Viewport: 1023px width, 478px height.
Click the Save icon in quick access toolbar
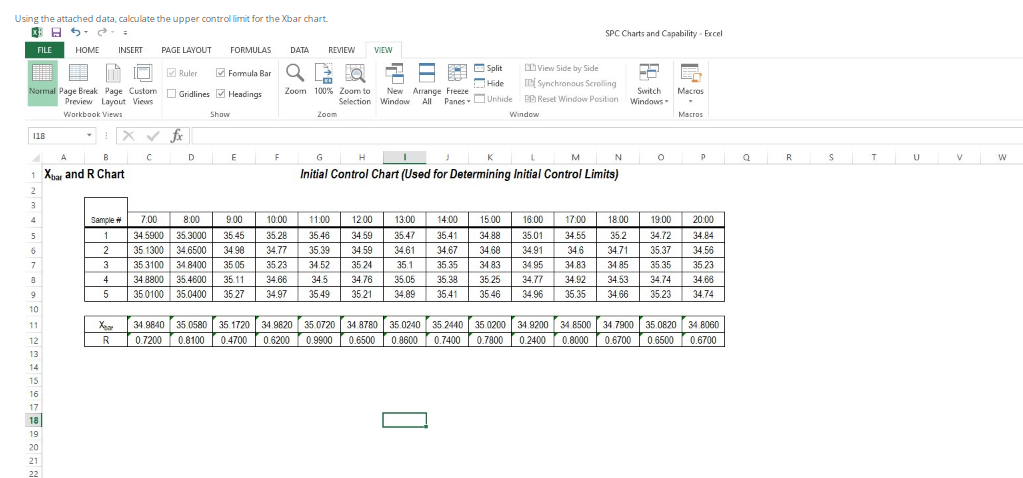(x=56, y=32)
